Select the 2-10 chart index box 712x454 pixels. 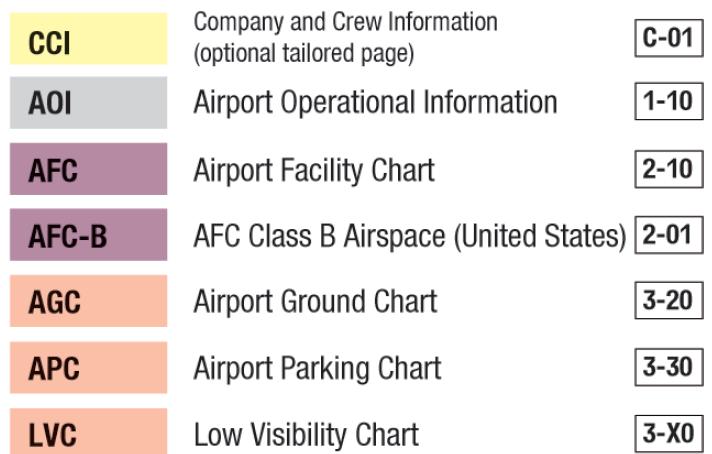(x=669, y=169)
